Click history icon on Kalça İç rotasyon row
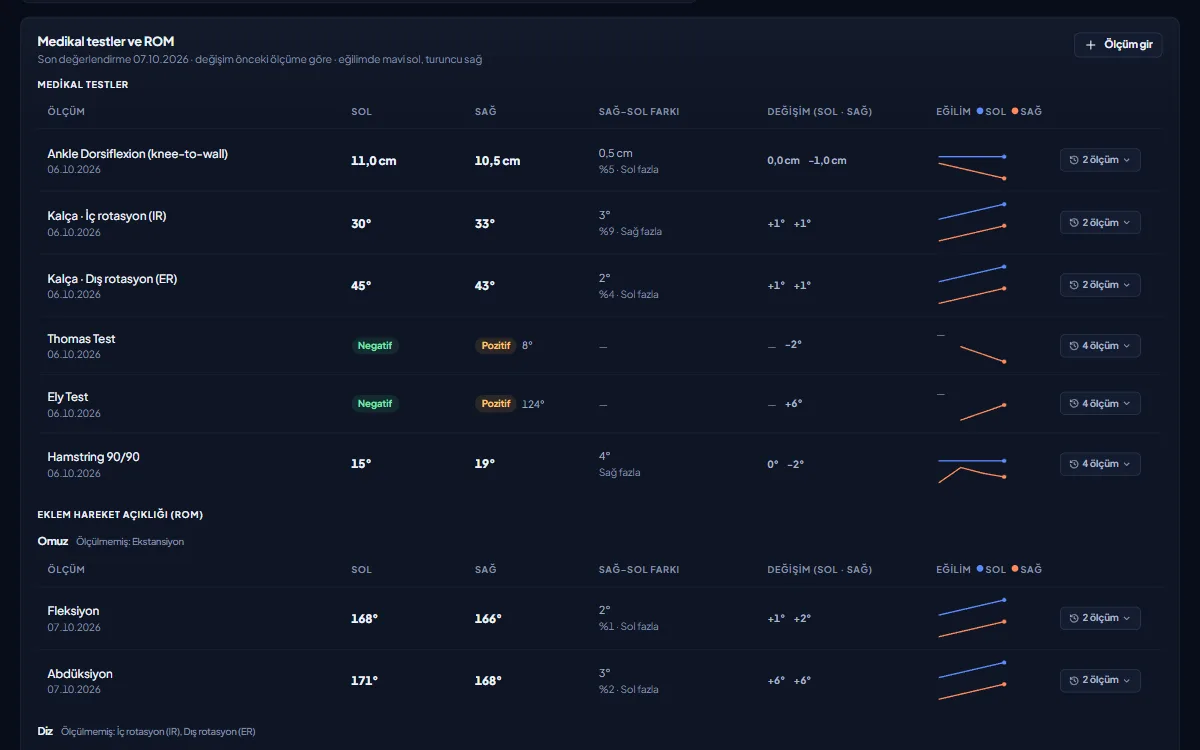 point(1074,223)
